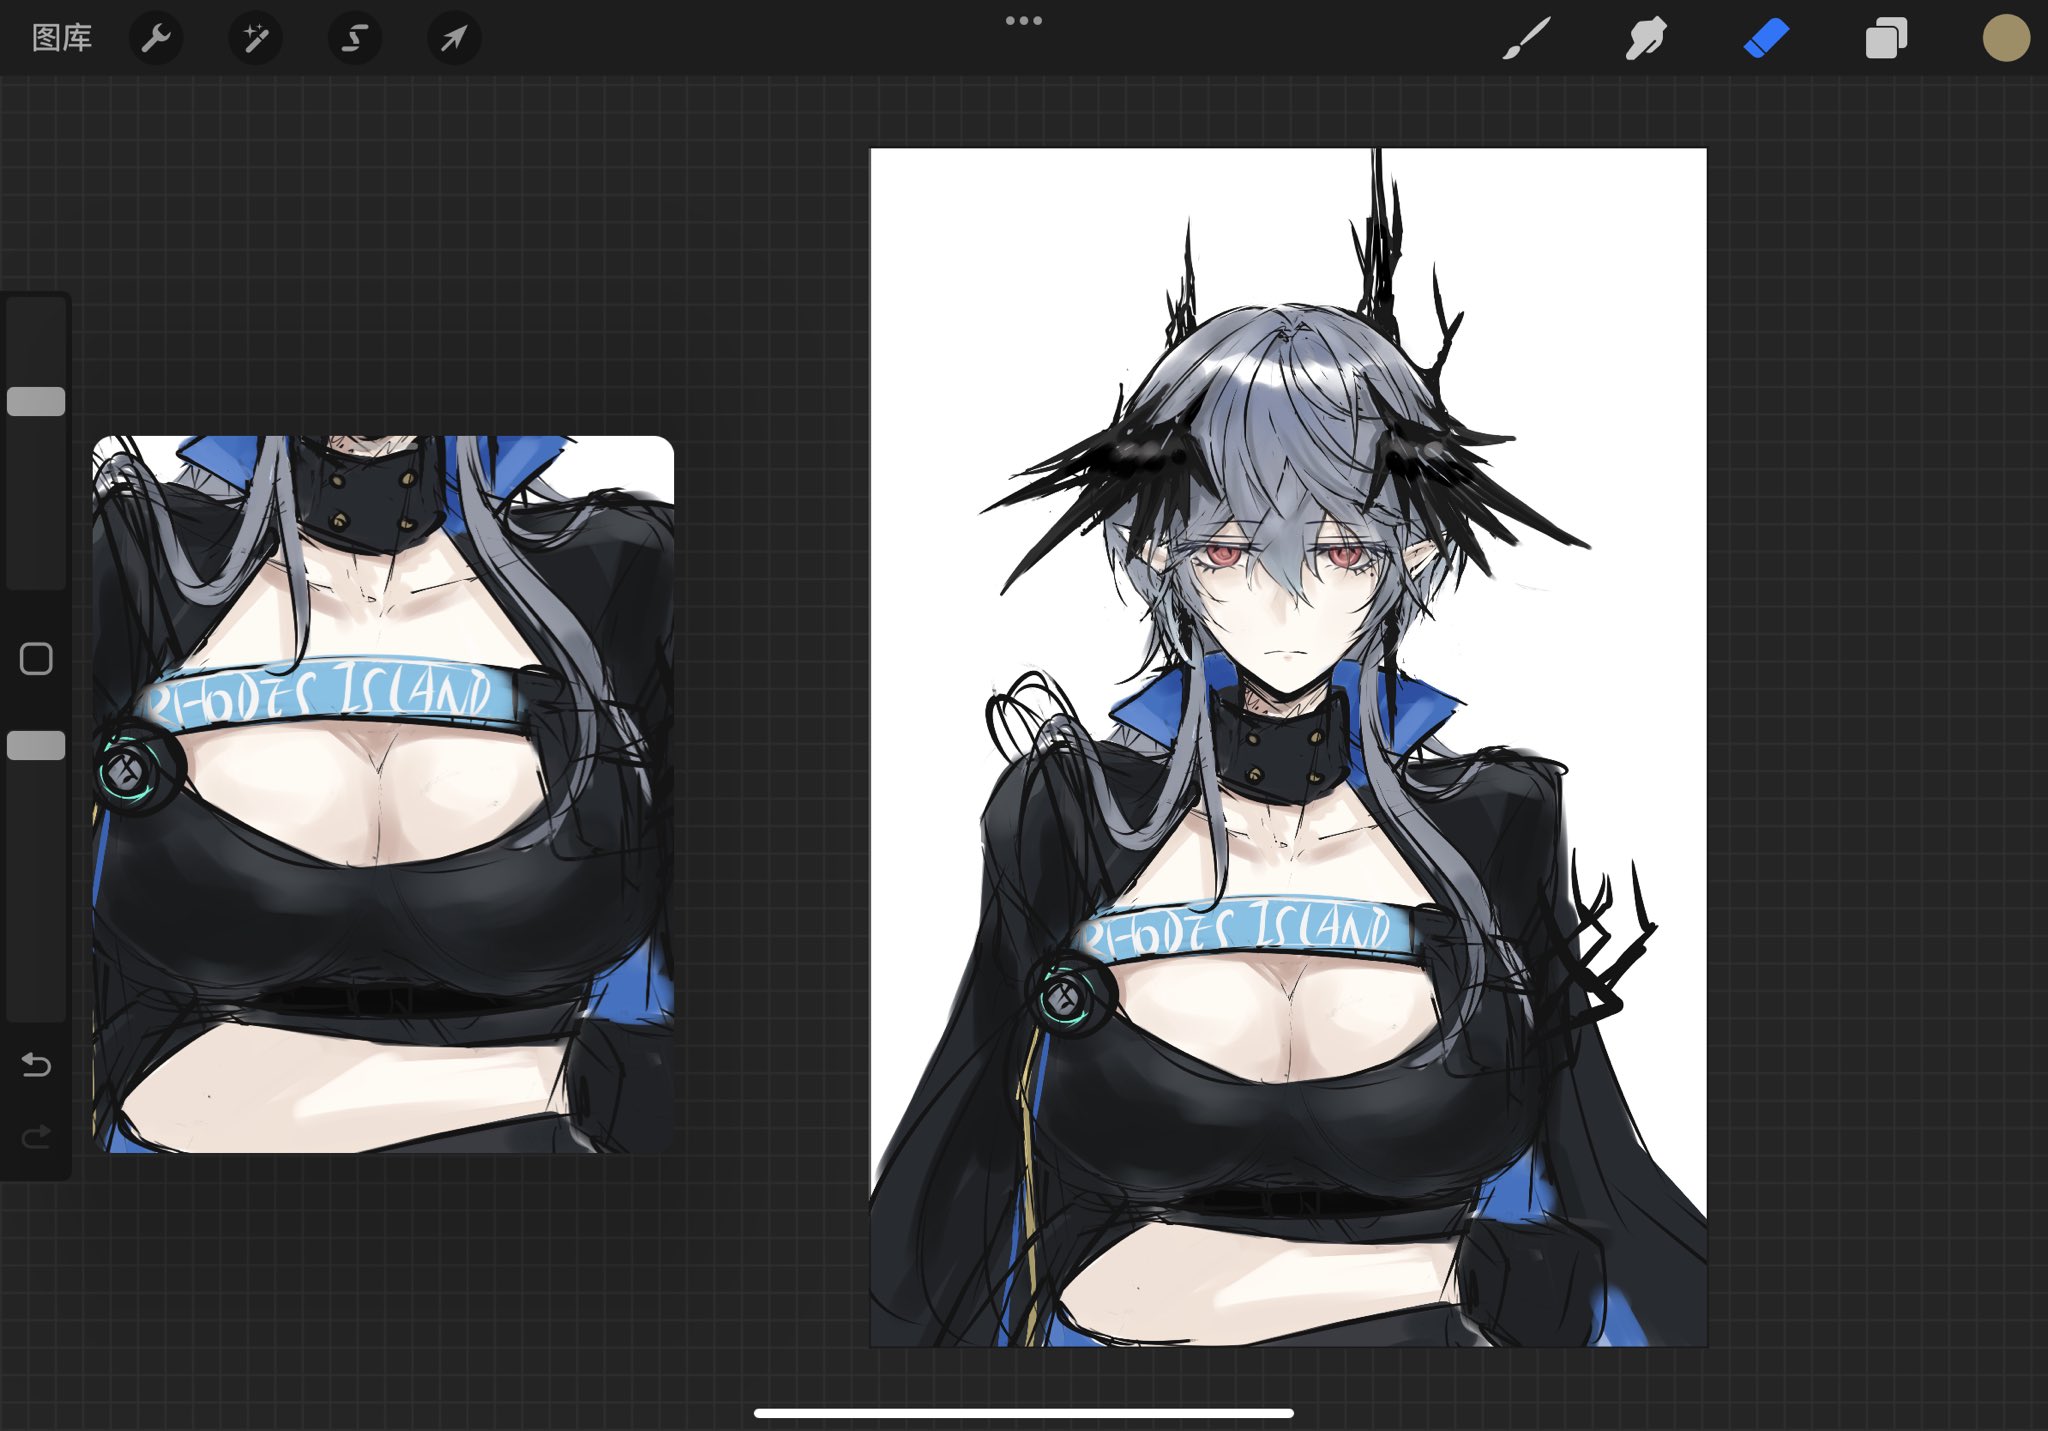The image size is (2048, 1431).
Task: Open the tan active color picker
Action: point(2005,38)
